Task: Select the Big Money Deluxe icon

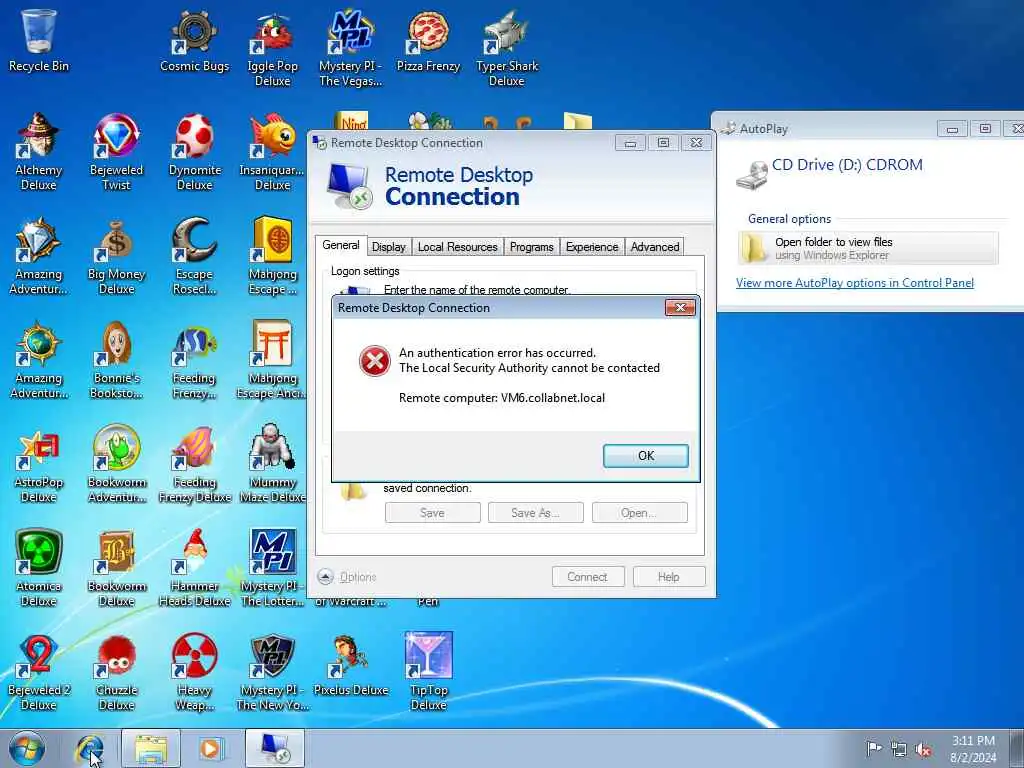Action: [116, 256]
